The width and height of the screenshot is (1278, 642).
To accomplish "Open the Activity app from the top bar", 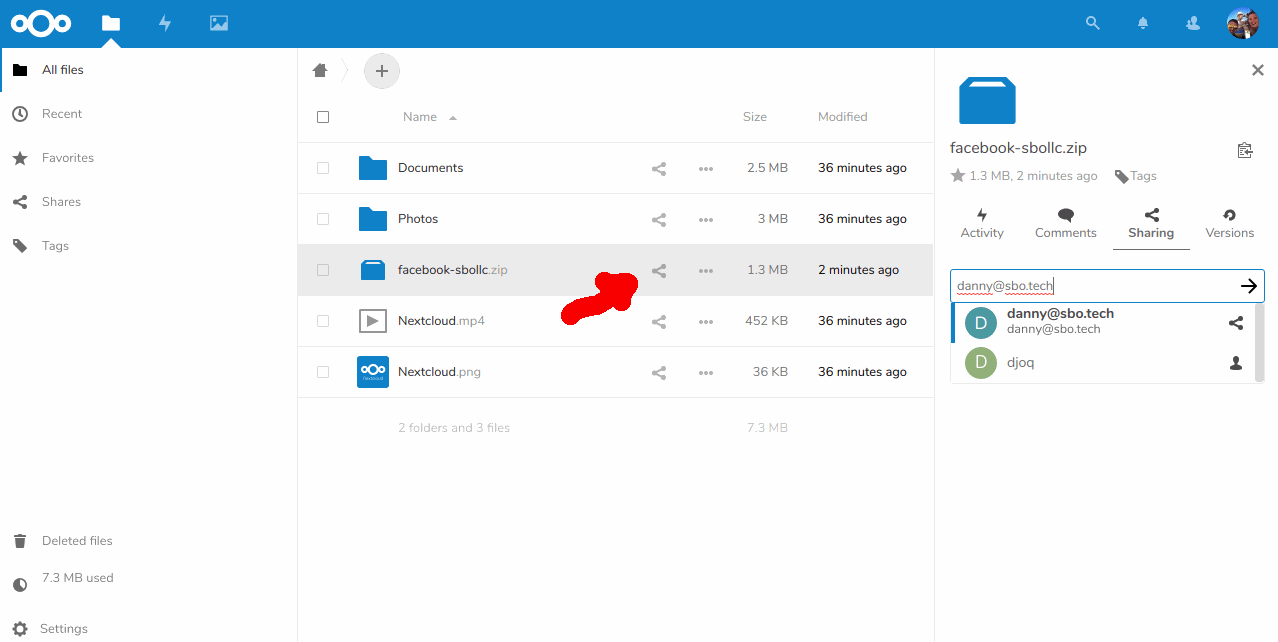I will coord(164,23).
